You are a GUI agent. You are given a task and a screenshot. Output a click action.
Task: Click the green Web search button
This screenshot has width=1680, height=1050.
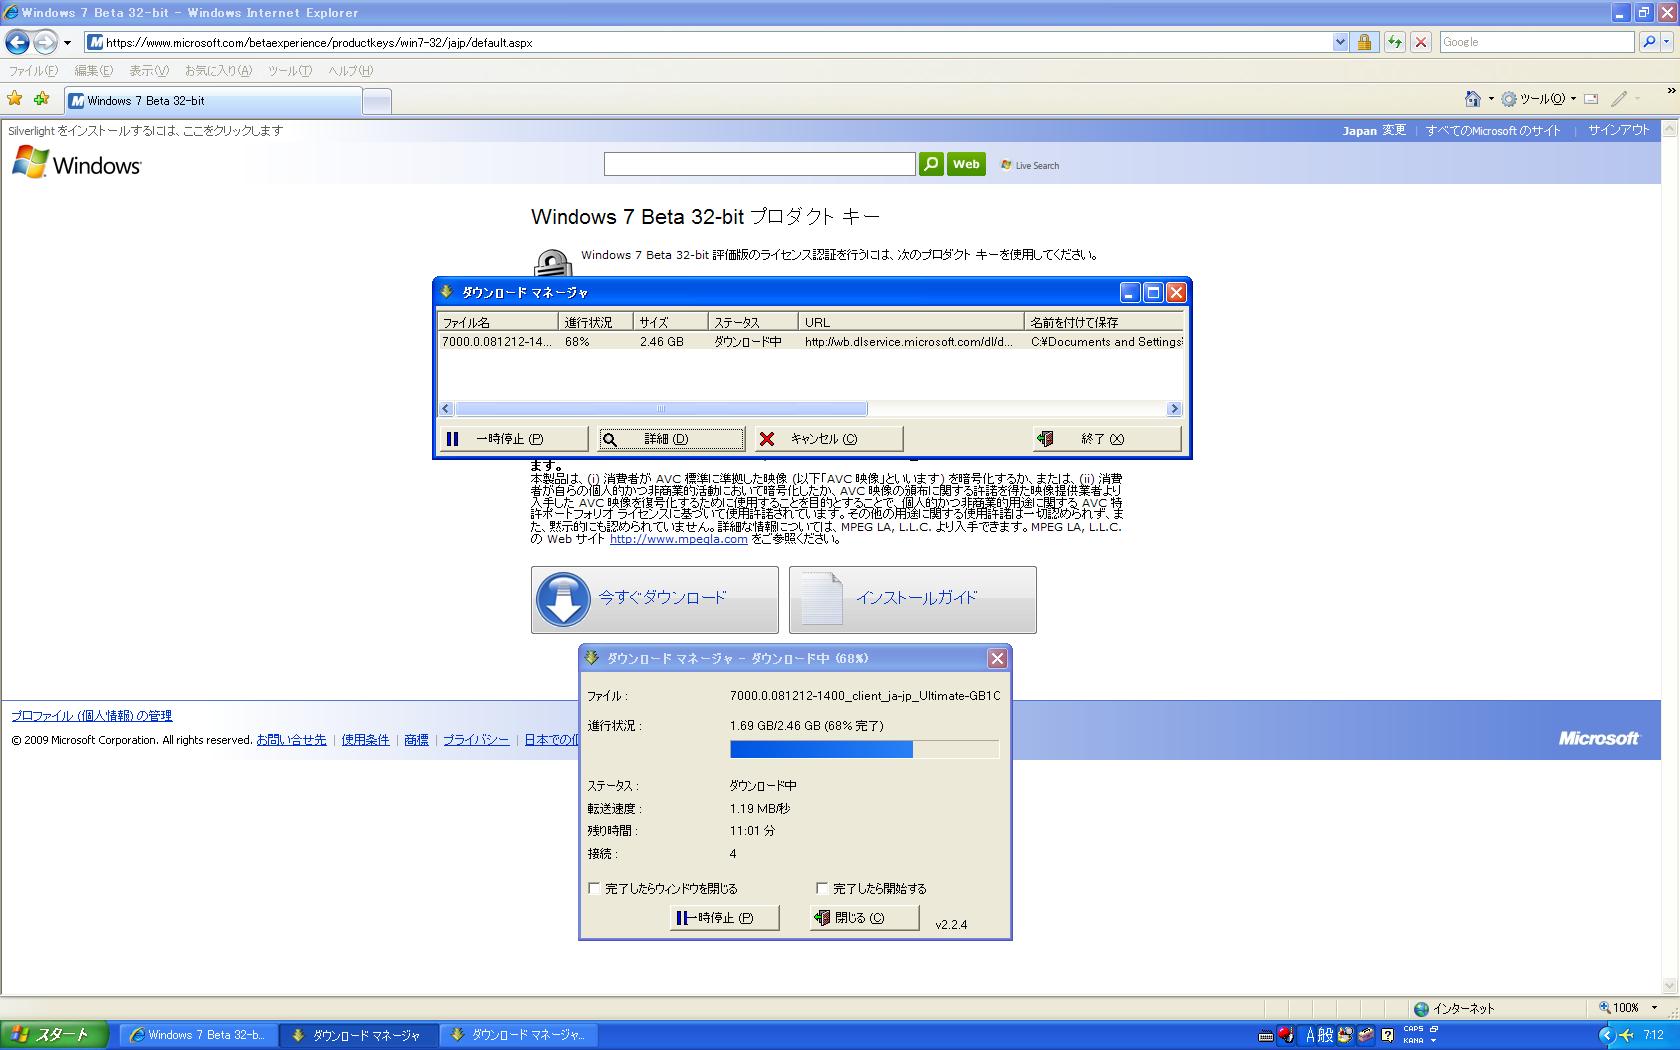point(967,164)
